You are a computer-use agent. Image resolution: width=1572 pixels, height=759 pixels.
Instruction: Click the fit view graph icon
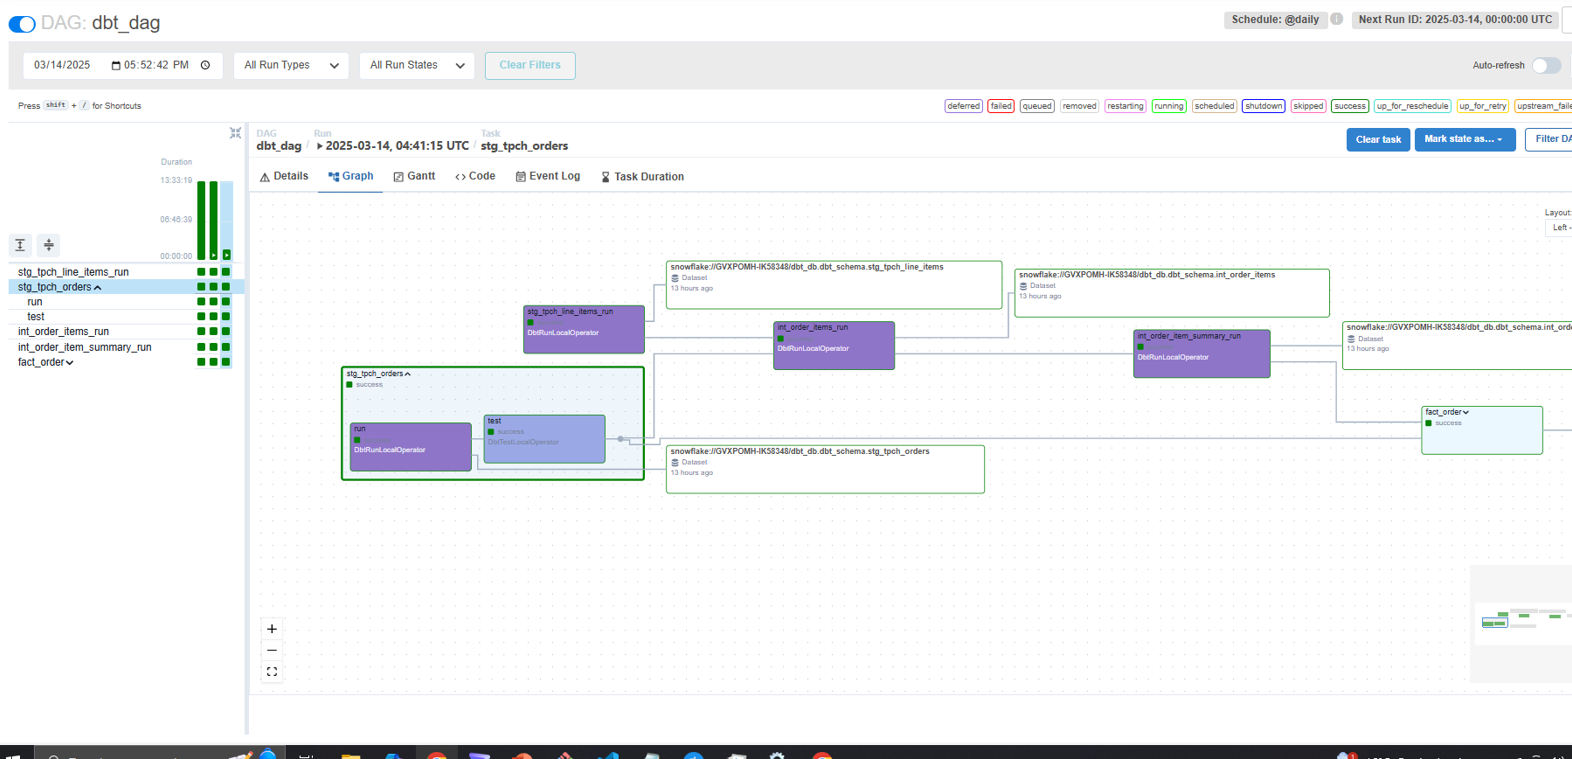pos(272,672)
